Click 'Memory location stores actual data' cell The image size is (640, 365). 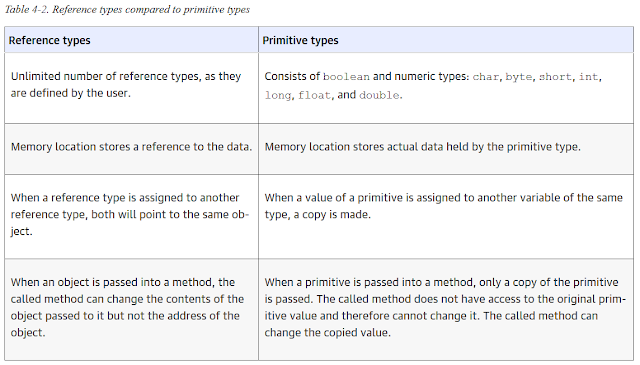[x=446, y=149]
